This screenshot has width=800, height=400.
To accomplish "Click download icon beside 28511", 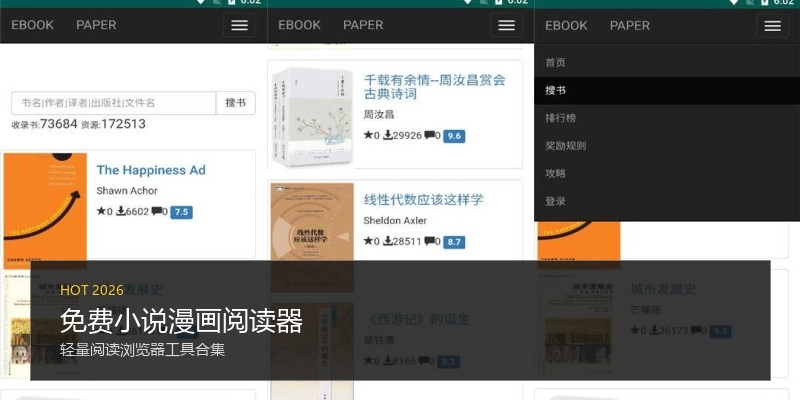I will (388, 241).
